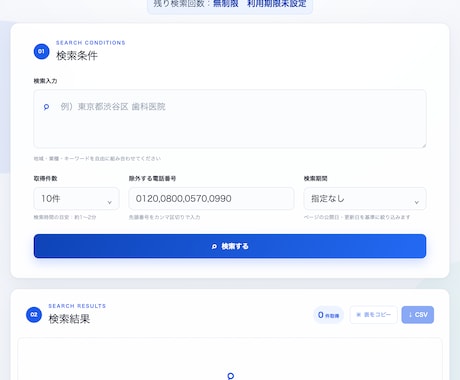Viewport: 460px width, 380px height.
Task: Click the SEARCH RESULTS label
Action: coord(77,306)
